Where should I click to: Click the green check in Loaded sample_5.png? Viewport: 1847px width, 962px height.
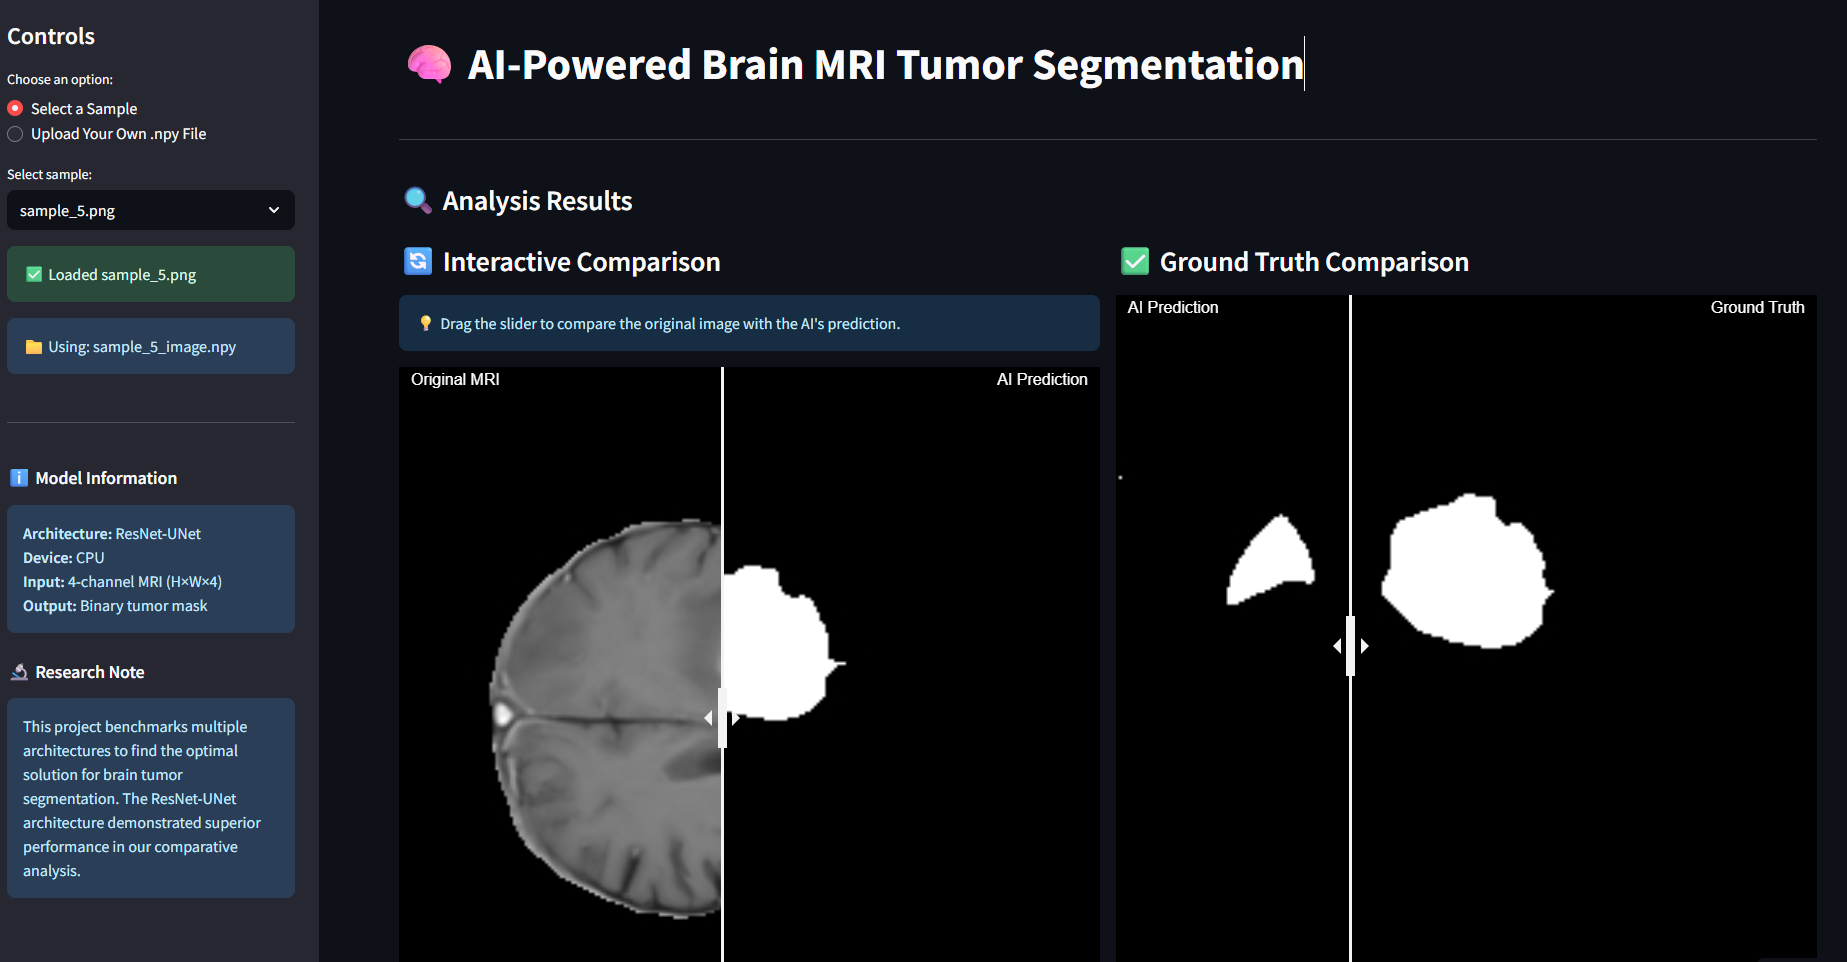tap(34, 274)
